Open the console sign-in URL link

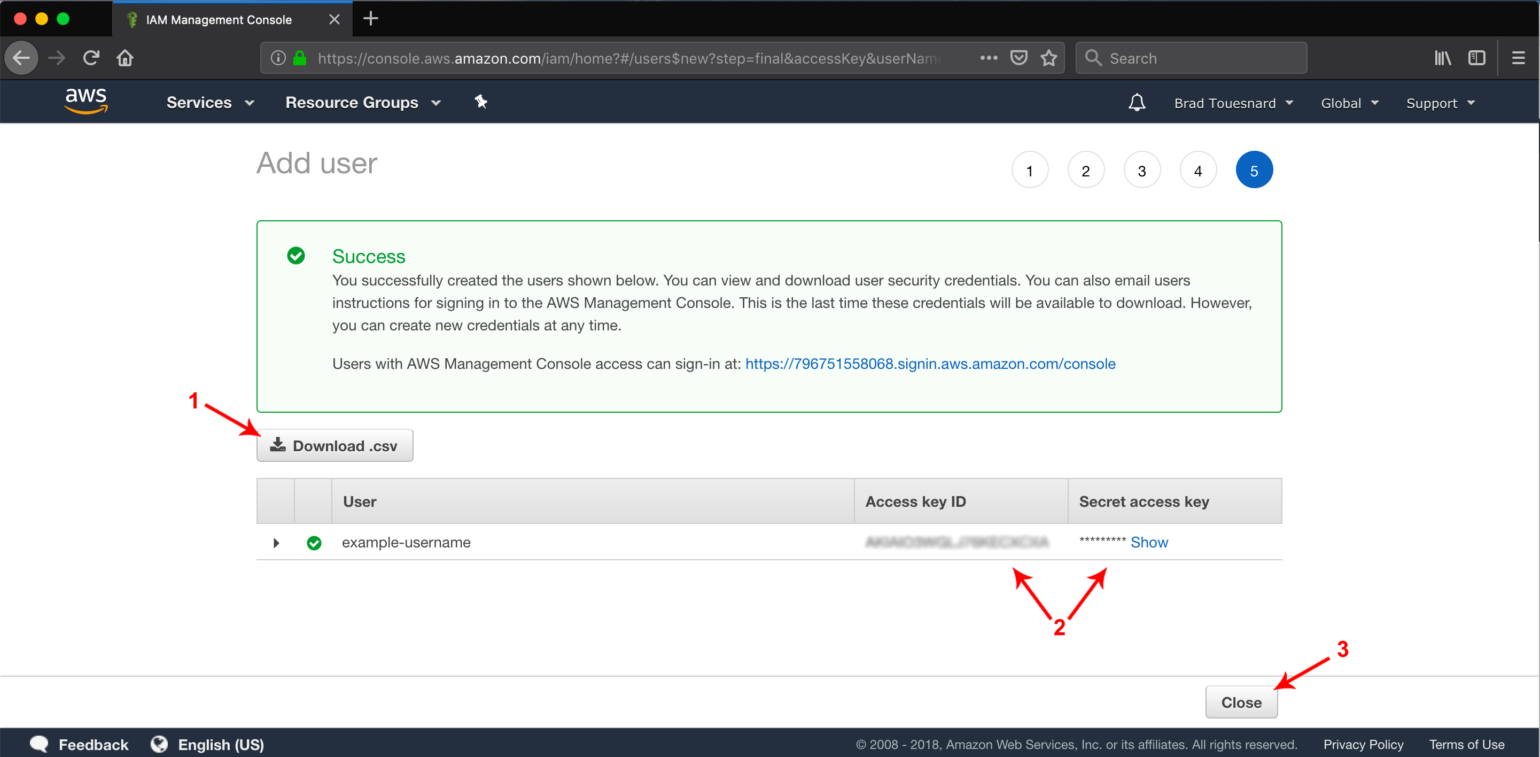[930, 364]
